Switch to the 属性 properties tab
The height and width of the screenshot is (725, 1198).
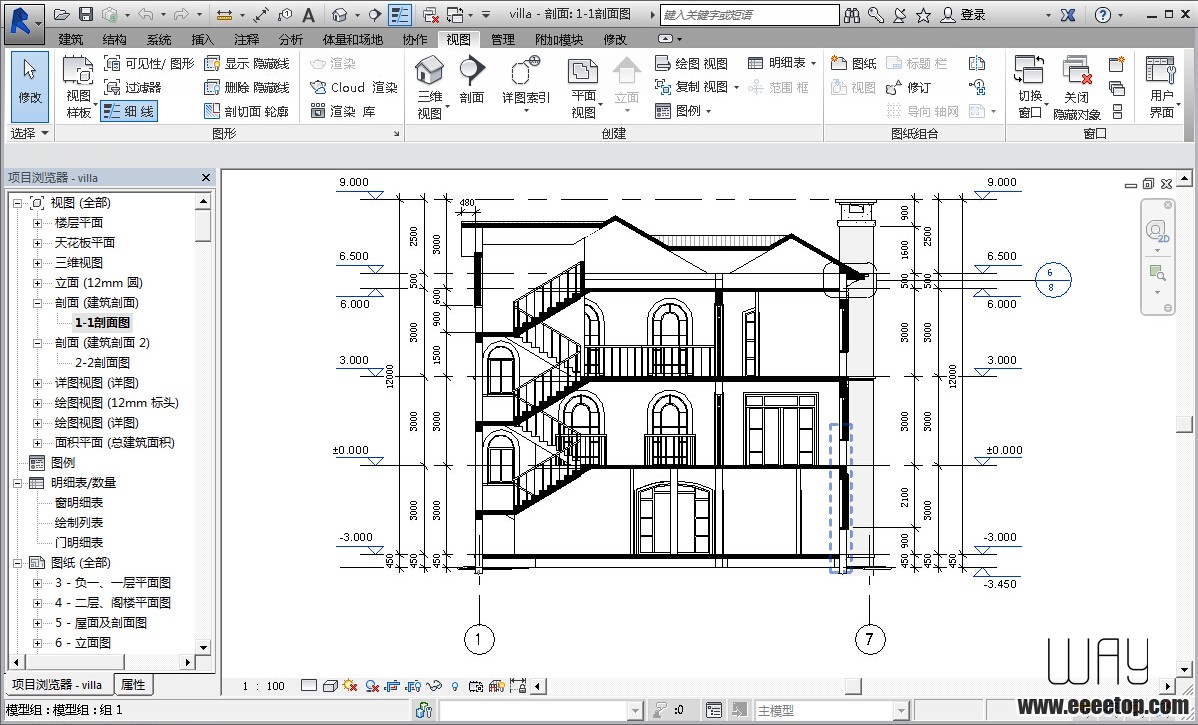133,685
